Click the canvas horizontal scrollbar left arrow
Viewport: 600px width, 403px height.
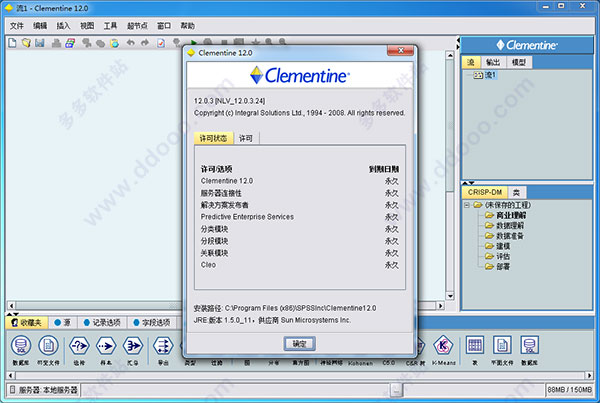tap(11, 306)
